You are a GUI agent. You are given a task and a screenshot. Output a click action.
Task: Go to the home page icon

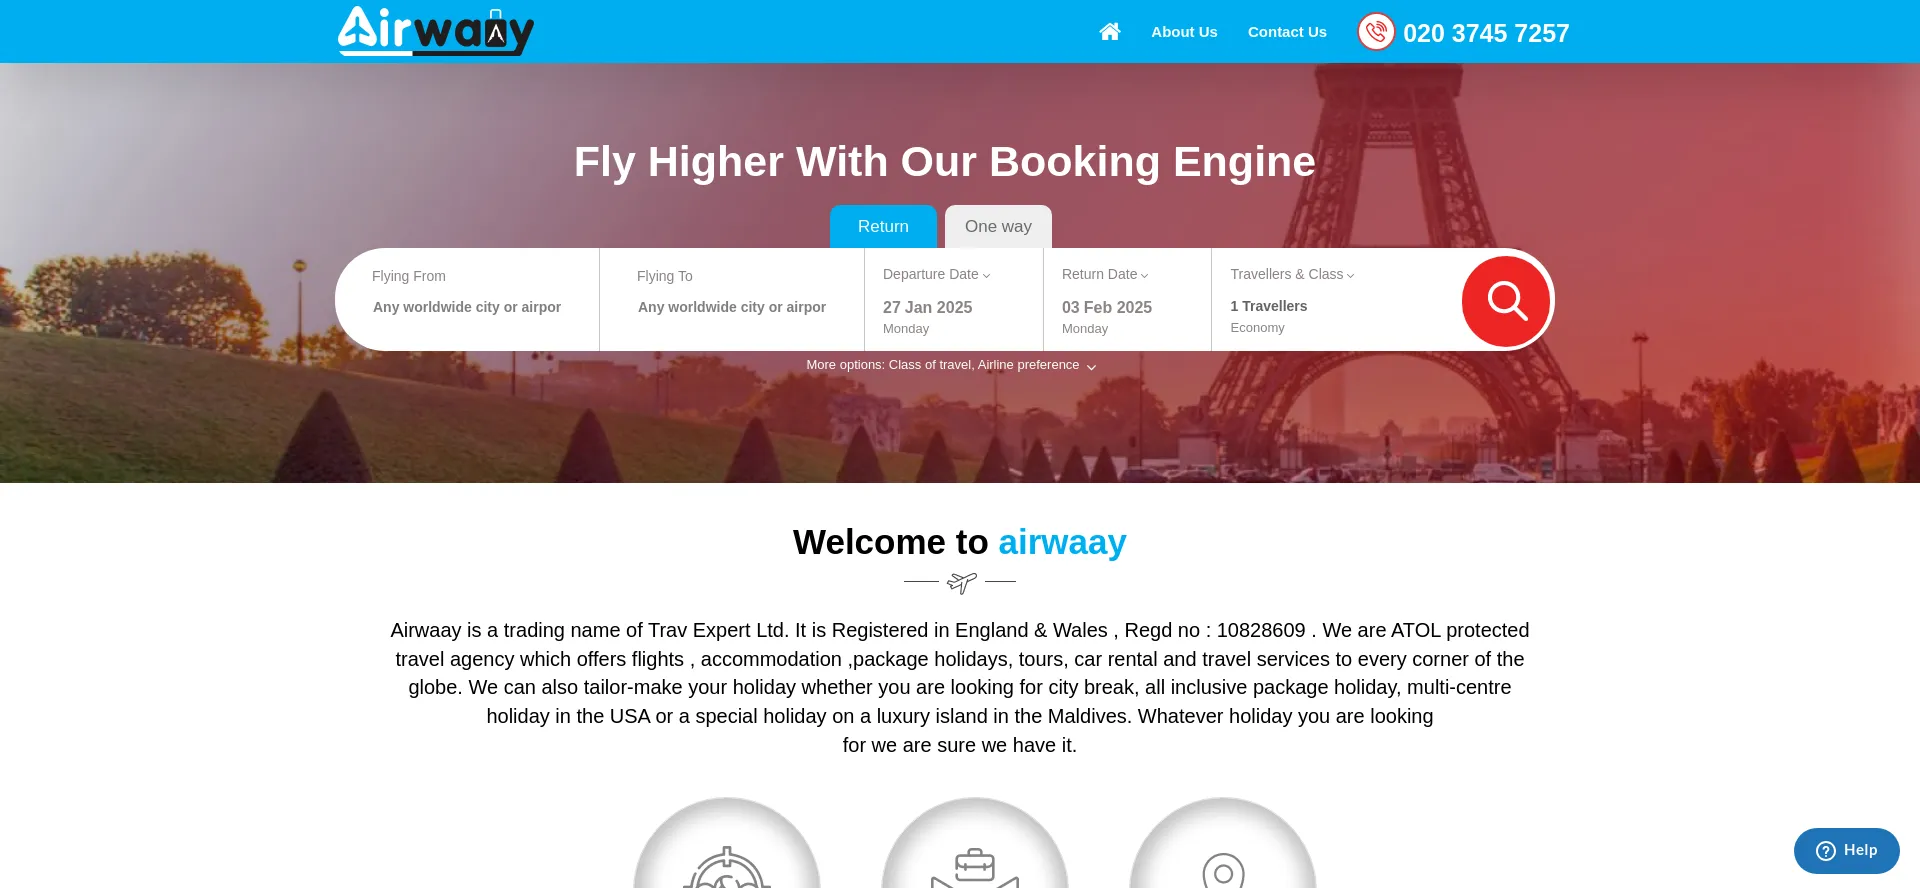point(1109,32)
